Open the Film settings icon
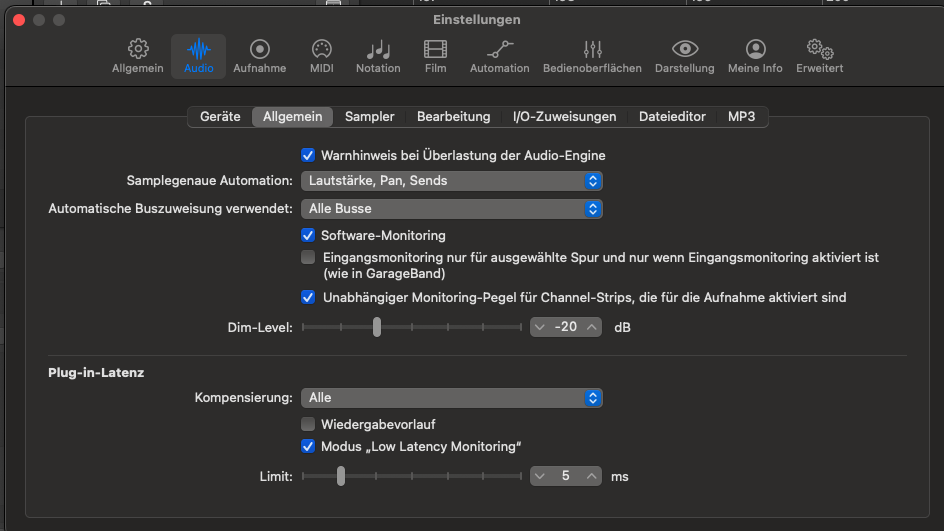 (435, 49)
